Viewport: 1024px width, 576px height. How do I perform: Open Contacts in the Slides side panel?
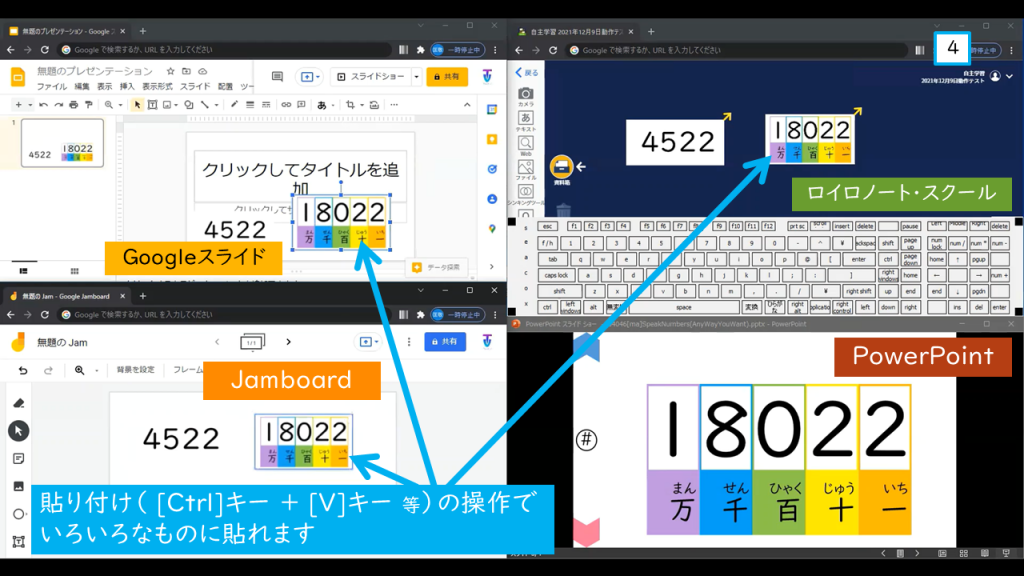(x=492, y=199)
